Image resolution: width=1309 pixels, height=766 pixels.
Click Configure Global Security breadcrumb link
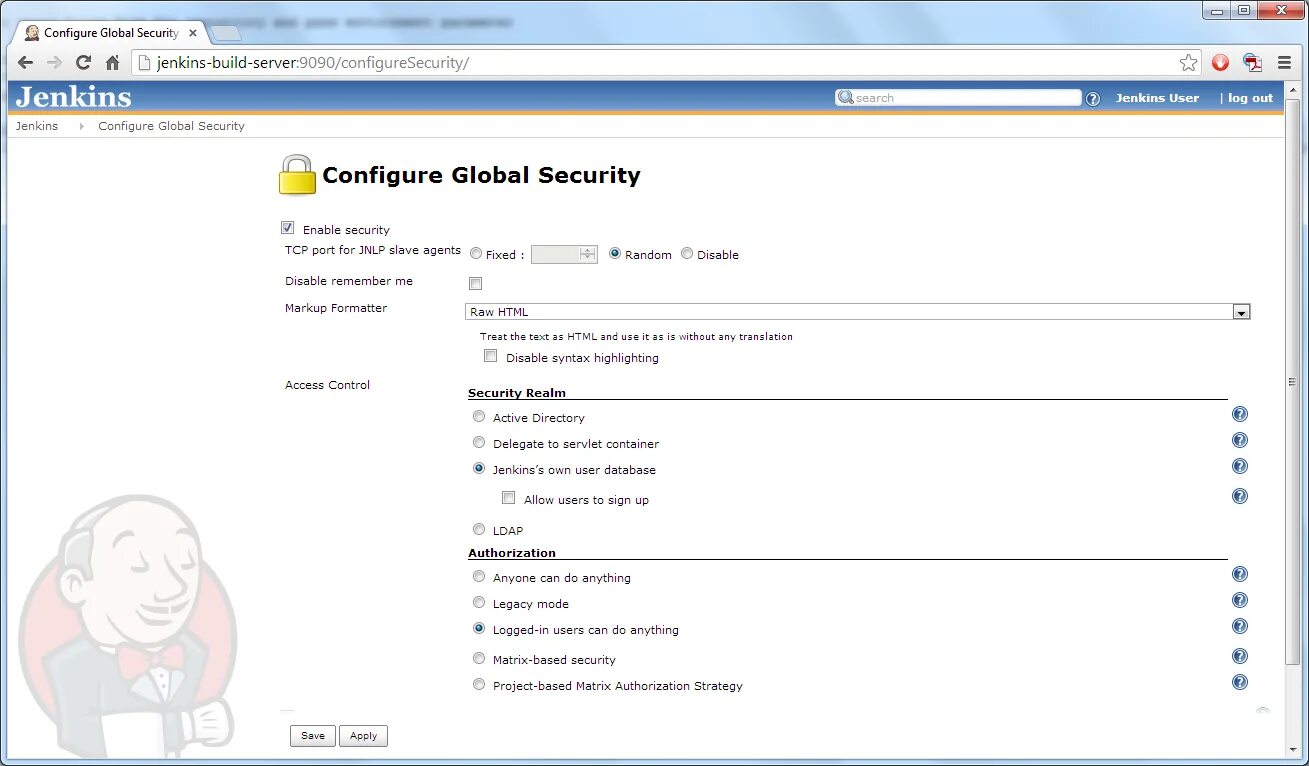(x=171, y=126)
